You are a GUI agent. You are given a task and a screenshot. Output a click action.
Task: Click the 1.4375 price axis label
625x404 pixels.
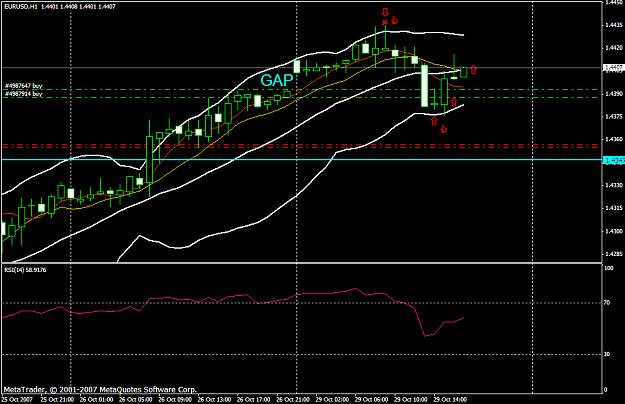(613, 116)
